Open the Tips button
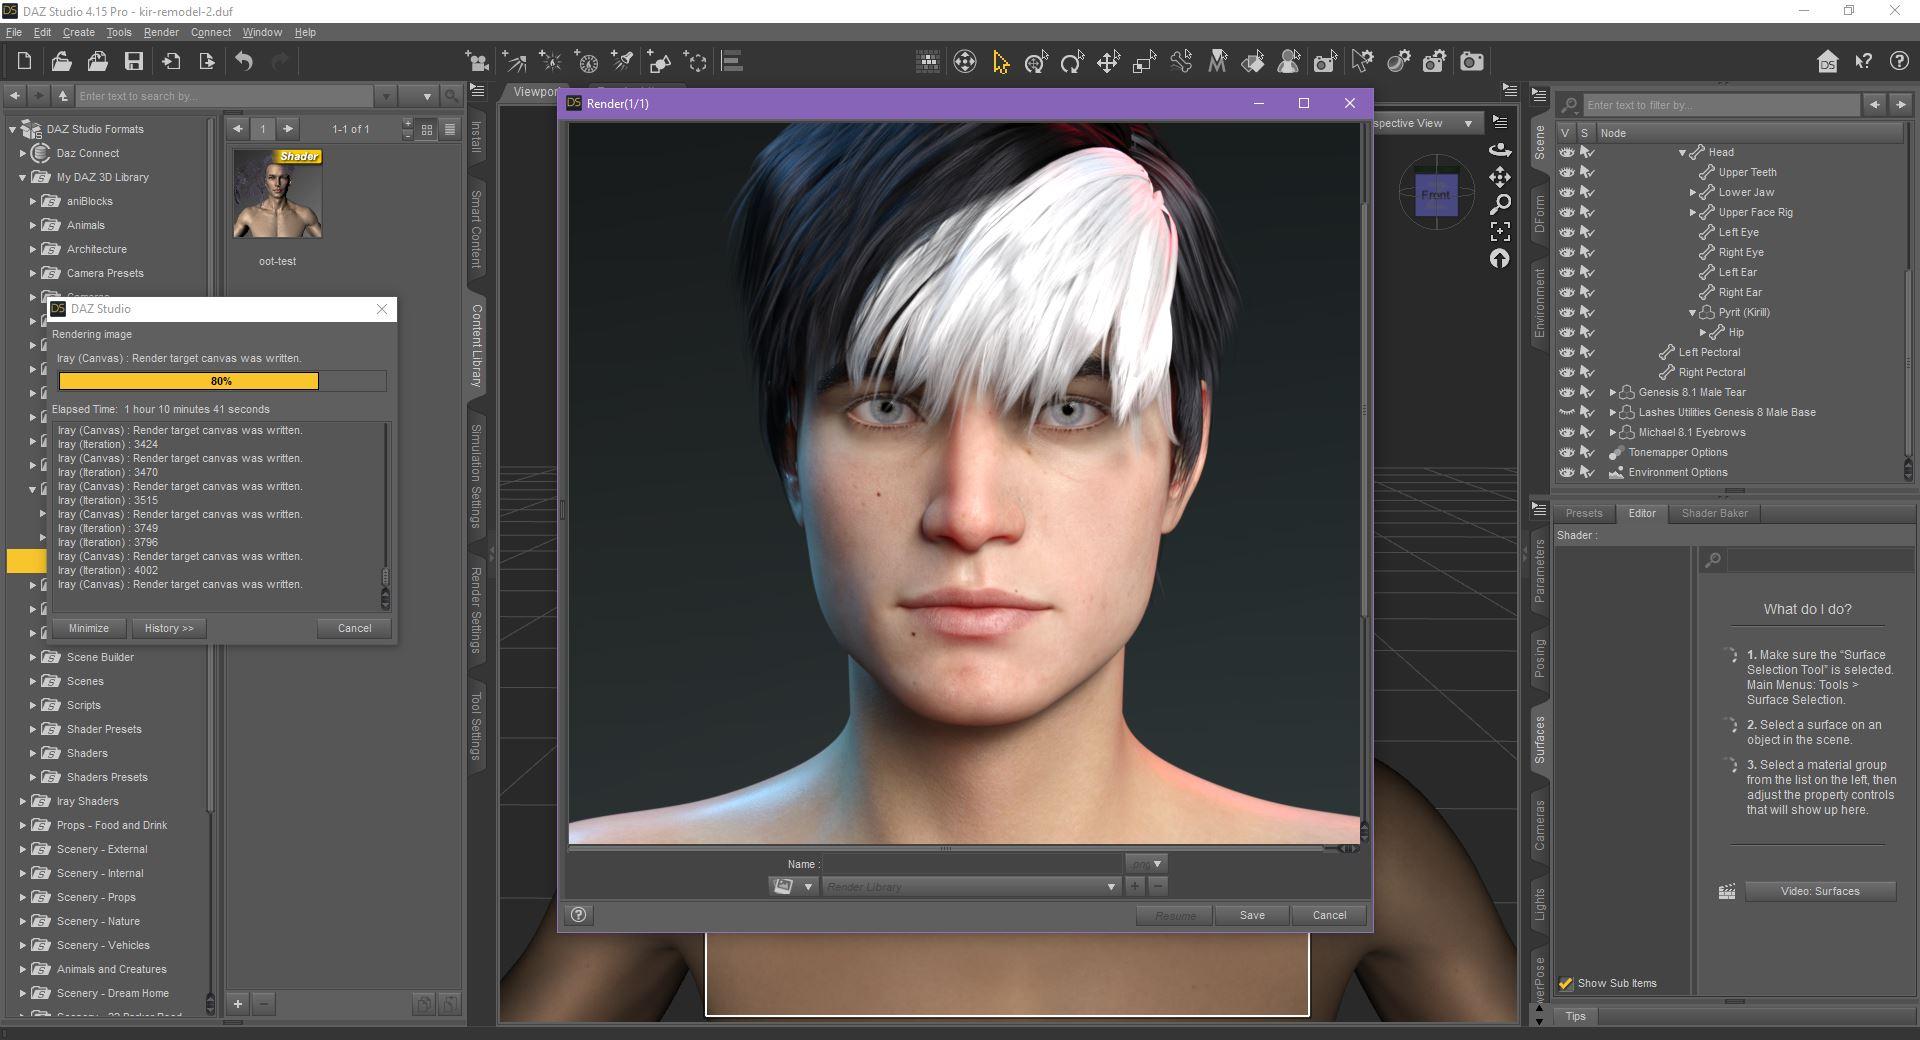The width and height of the screenshot is (1920, 1040). pyautogui.click(x=1576, y=1016)
